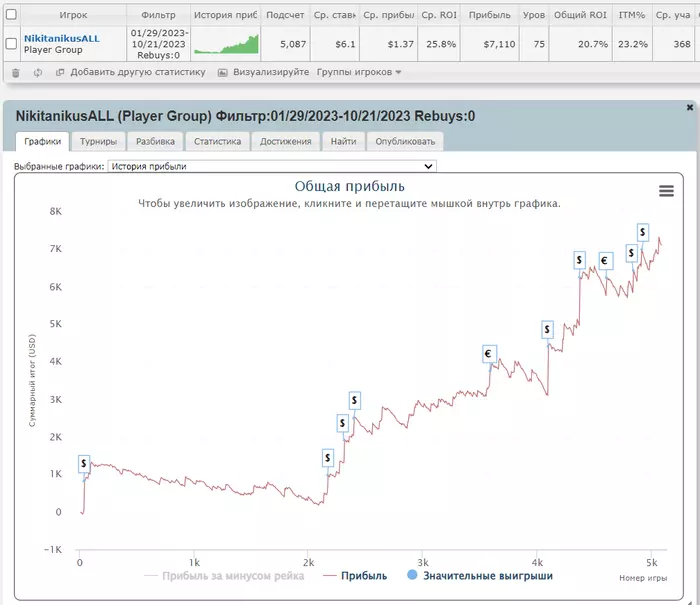Select the 5,087 count cell
This screenshot has height=605, width=700.
[285, 44]
